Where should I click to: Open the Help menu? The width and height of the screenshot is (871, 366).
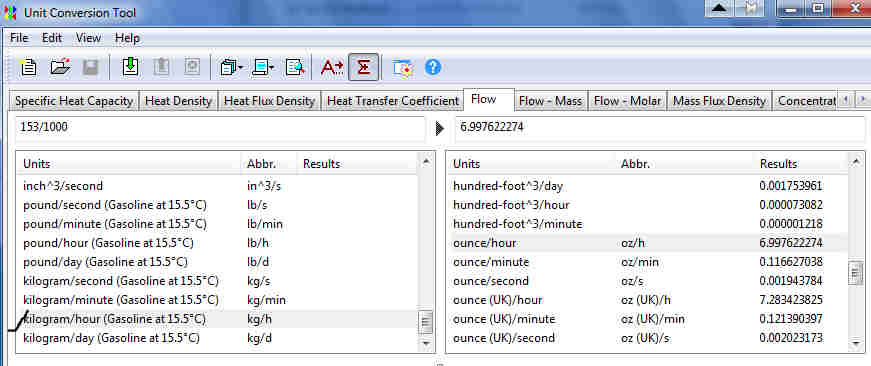127,38
